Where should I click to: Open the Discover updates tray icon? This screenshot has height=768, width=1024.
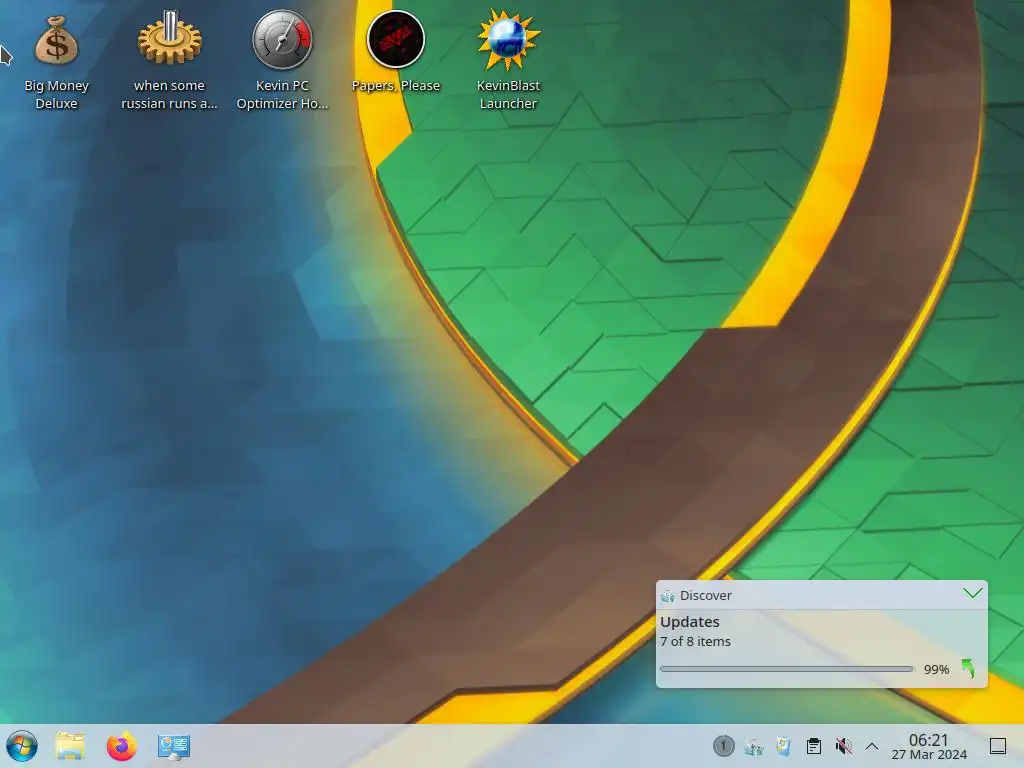pyautogui.click(x=754, y=746)
